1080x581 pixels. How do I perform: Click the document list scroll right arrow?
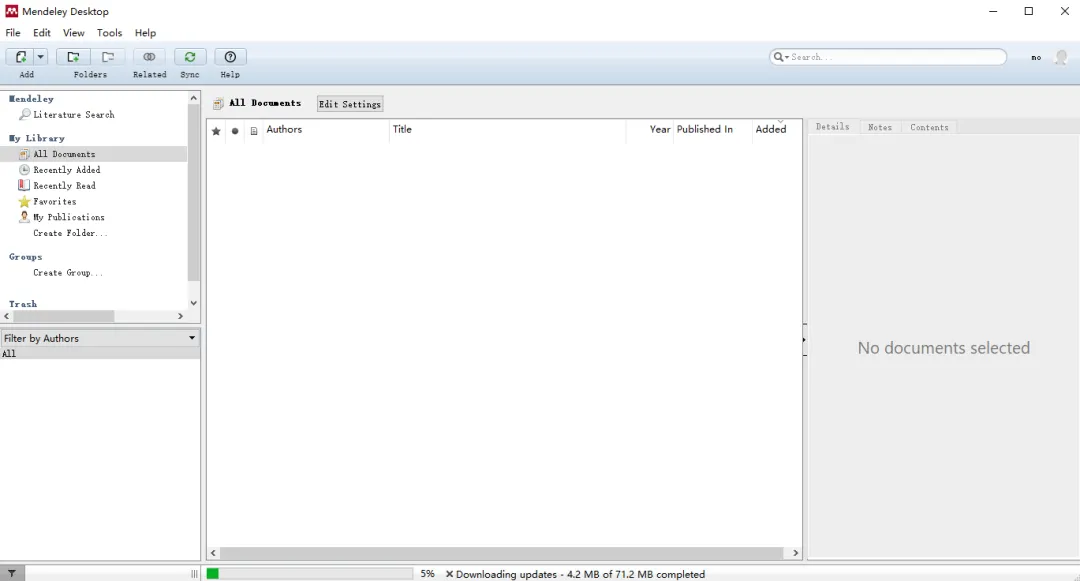pos(796,553)
